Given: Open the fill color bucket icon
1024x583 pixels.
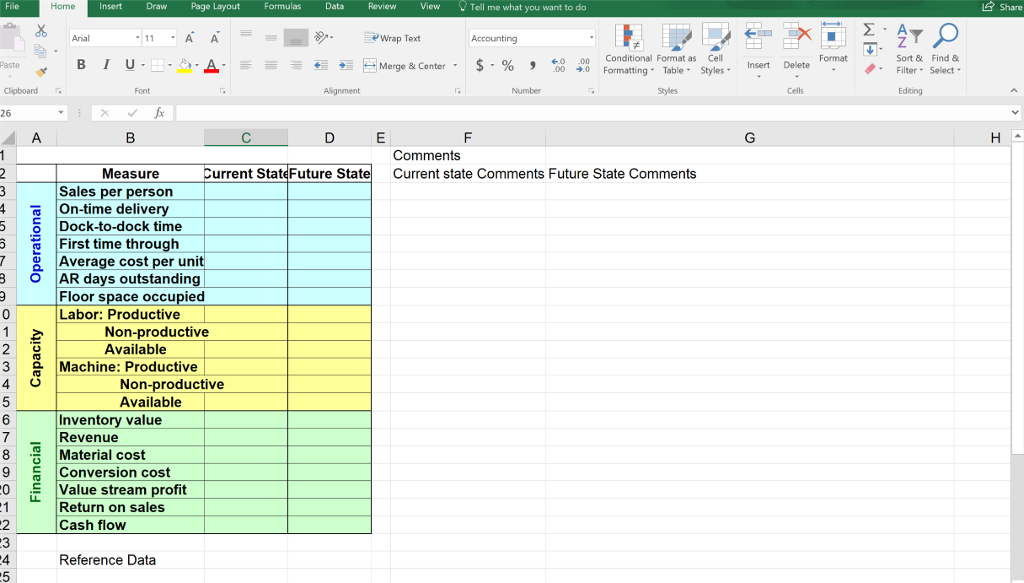Looking at the screenshot, I should [186, 64].
